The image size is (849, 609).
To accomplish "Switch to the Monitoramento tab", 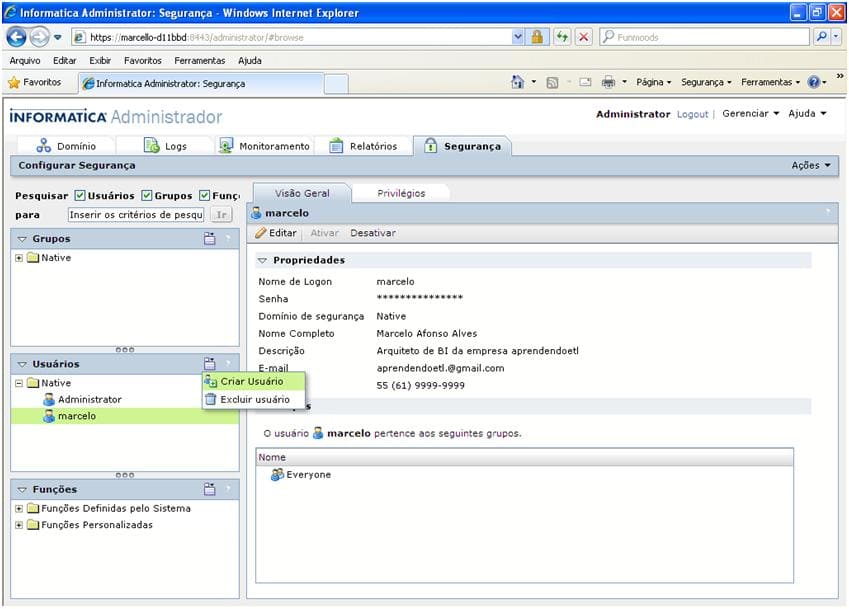I will (264, 146).
